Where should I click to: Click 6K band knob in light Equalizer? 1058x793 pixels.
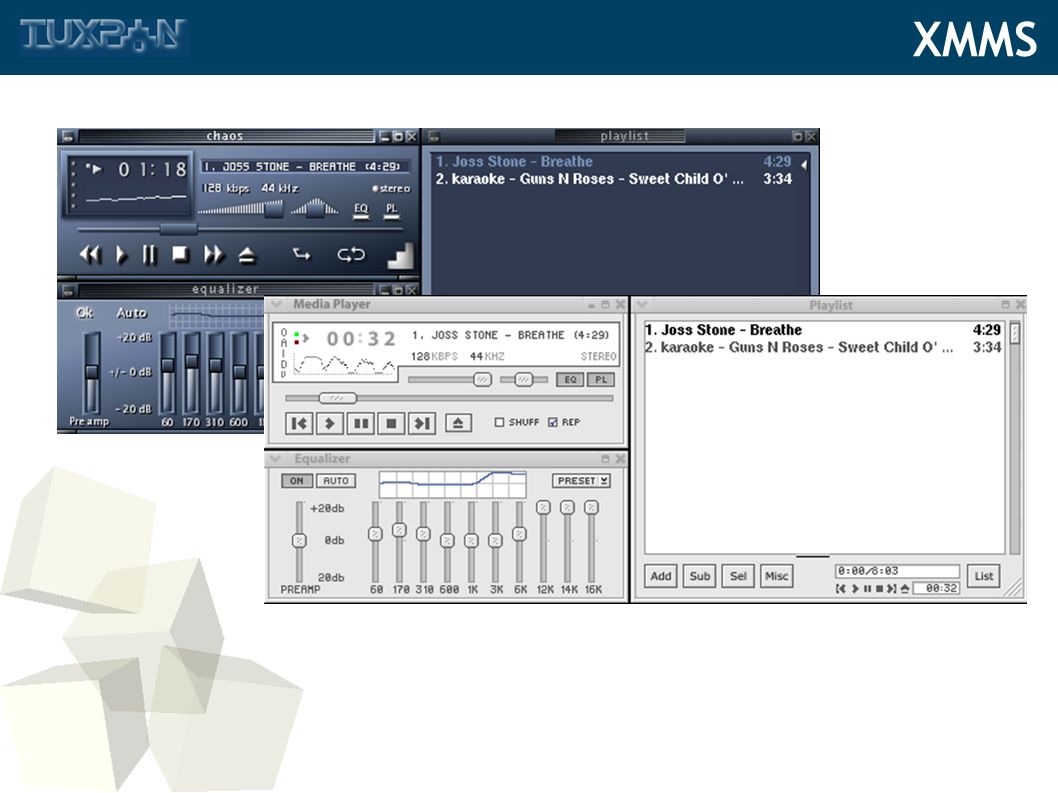pyautogui.click(x=519, y=535)
